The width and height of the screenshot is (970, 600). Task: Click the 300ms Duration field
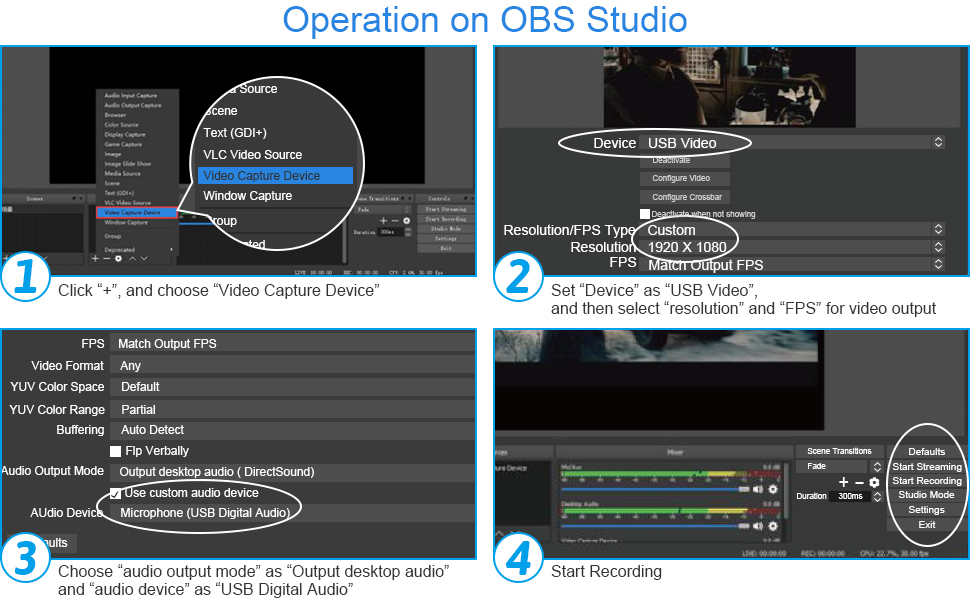pyautogui.click(x=850, y=495)
